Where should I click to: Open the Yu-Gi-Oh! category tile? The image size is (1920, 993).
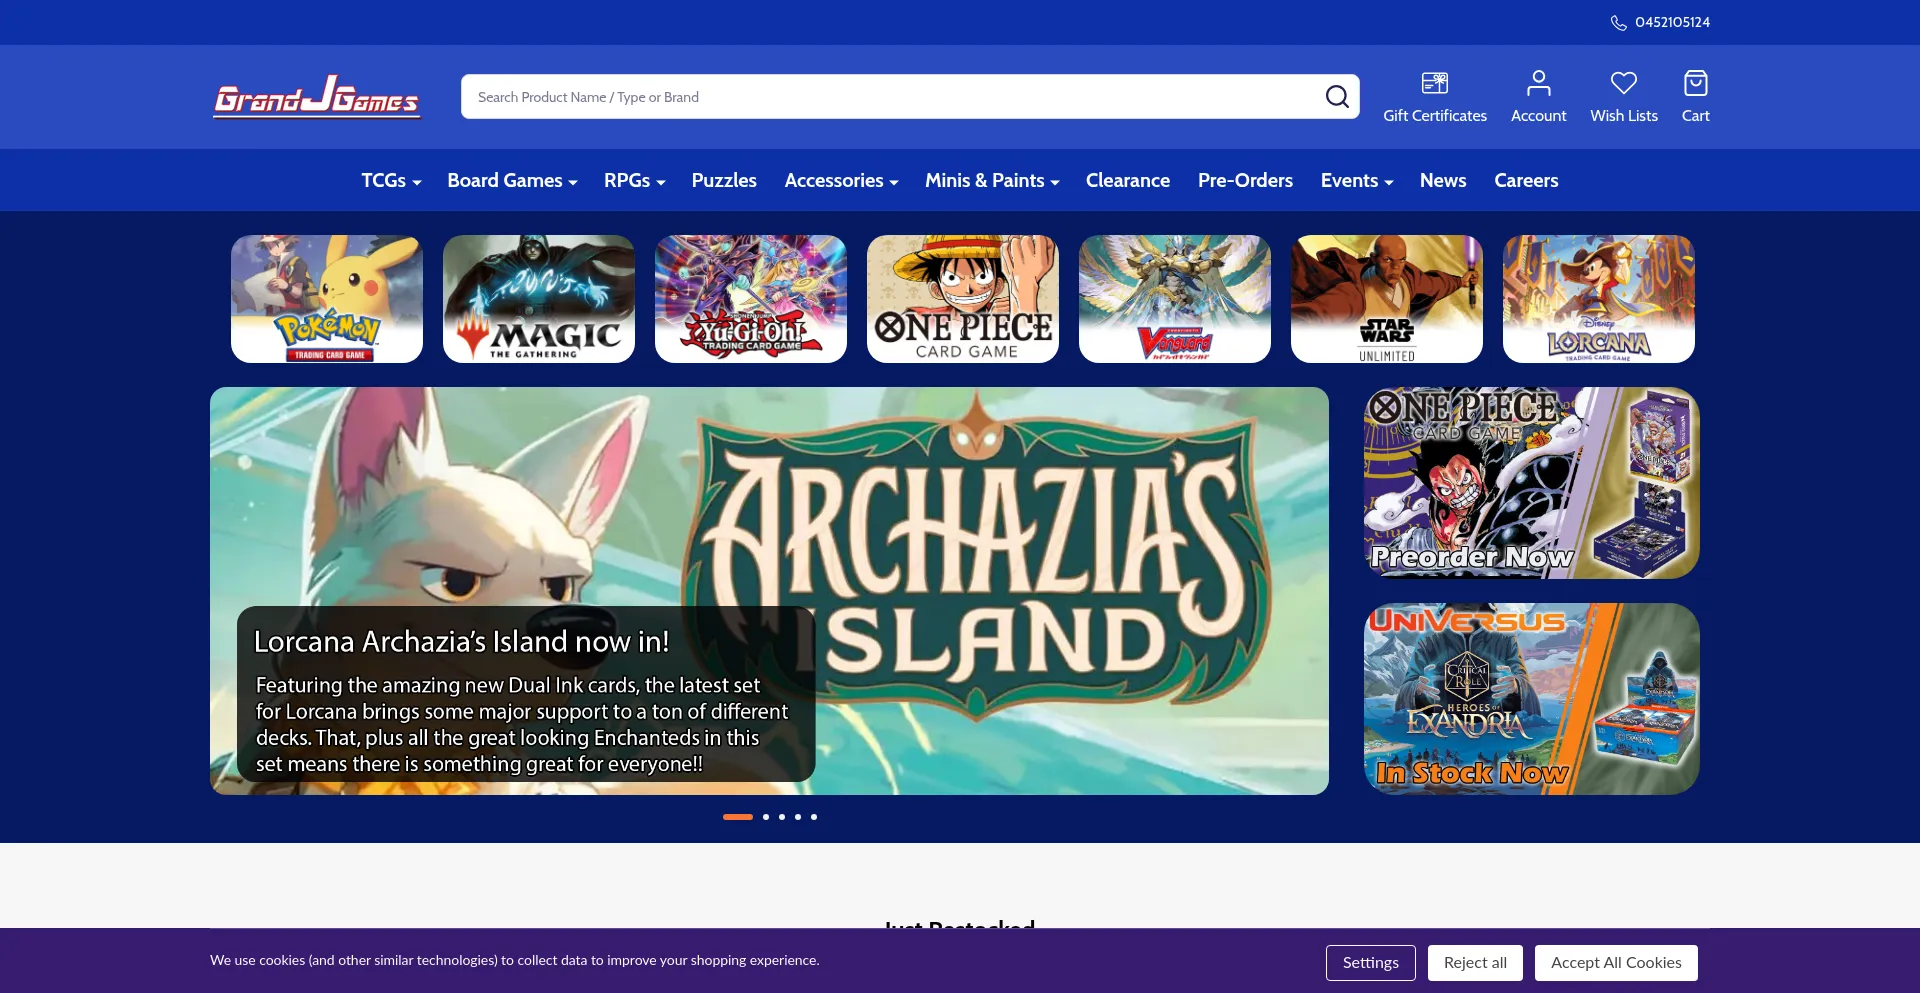[751, 299]
